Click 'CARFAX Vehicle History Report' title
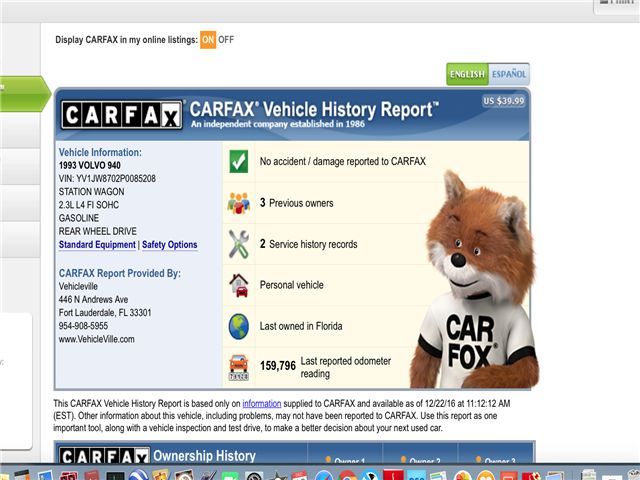640x480 pixels. [314, 109]
